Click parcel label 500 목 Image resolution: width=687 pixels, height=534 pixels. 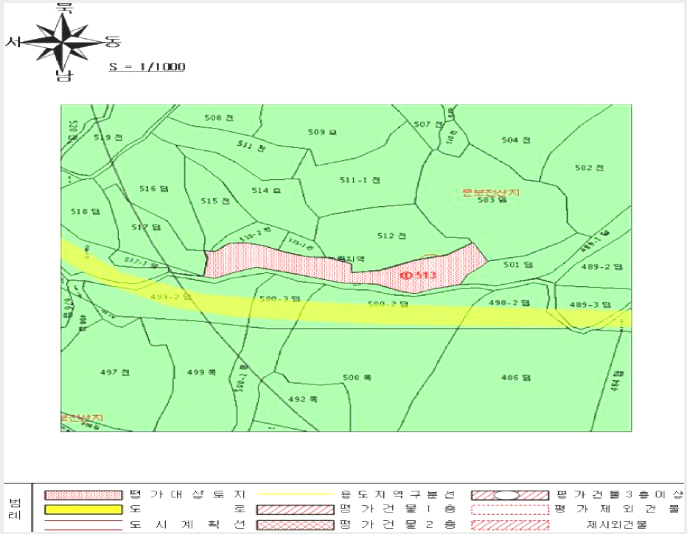[357, 377]
